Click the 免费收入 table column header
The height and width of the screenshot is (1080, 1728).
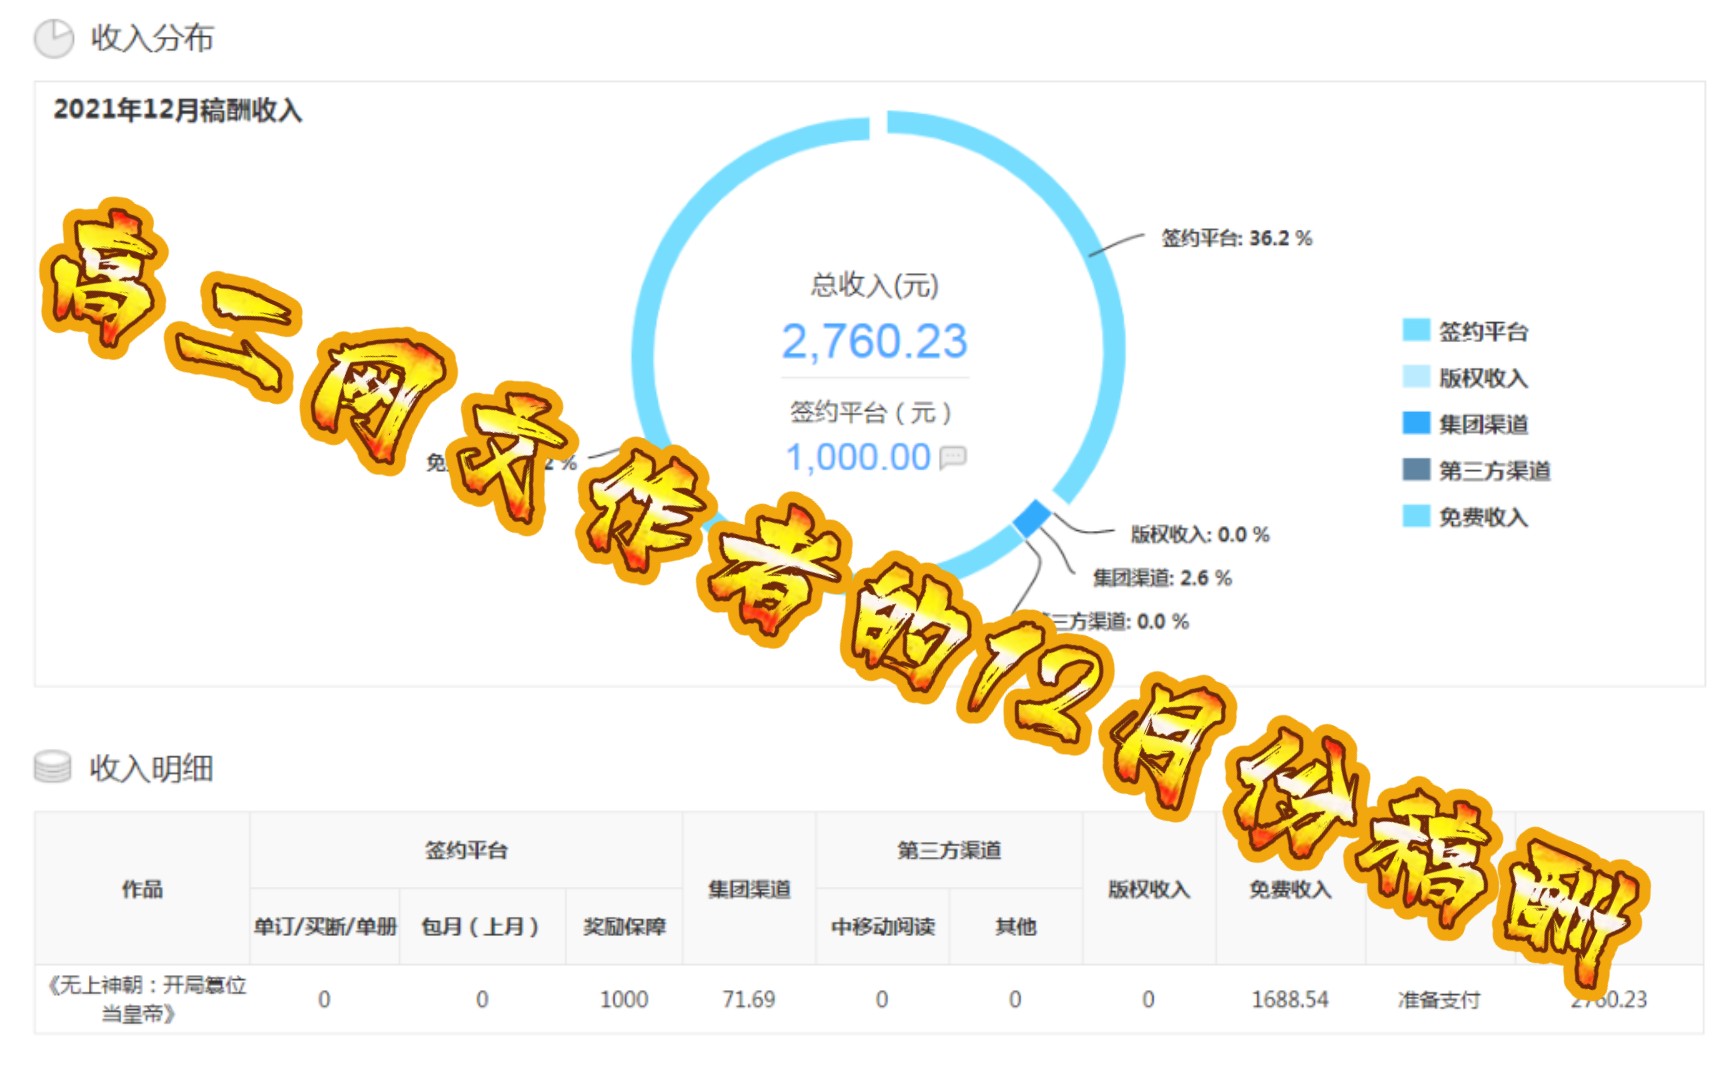(1290, 888)
